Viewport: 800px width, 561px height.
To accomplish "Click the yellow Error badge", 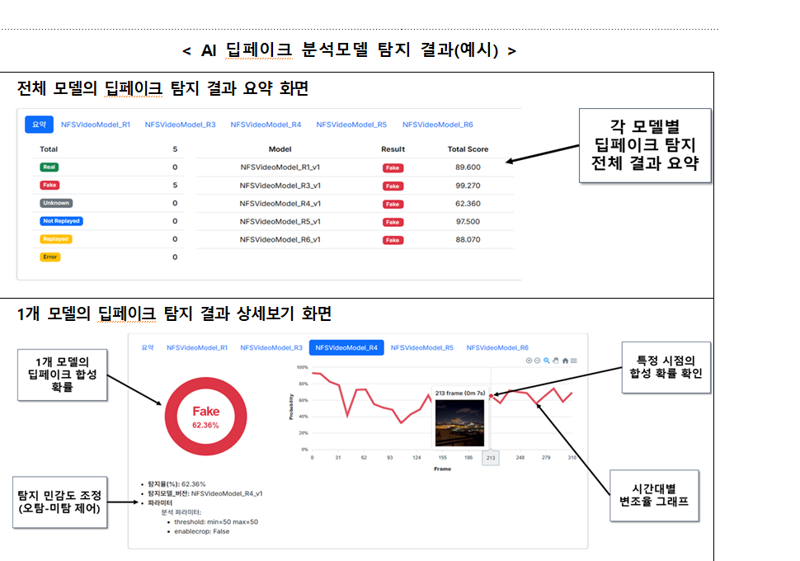I will pos(50,257).
